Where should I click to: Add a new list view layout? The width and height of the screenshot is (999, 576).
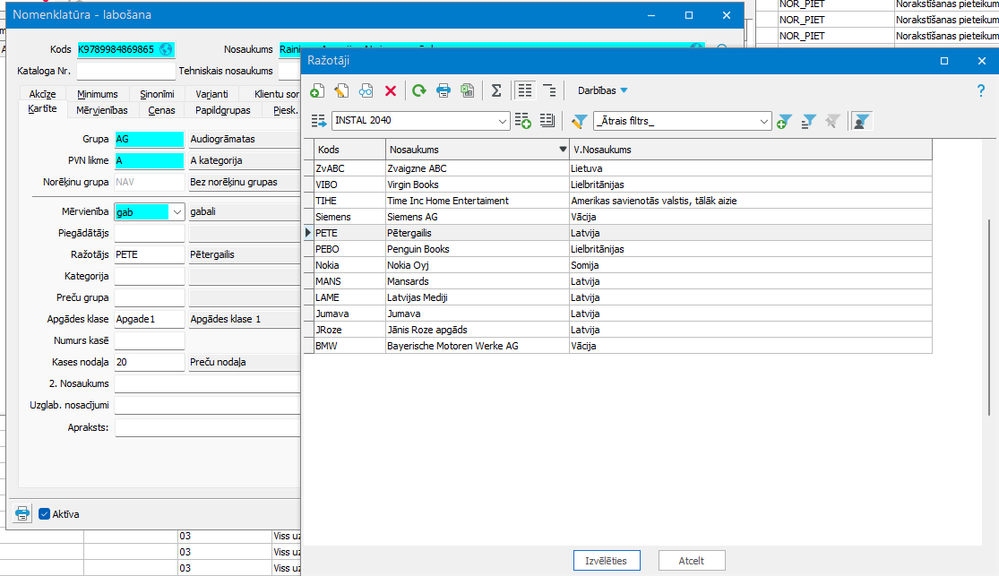pos(523,120)
